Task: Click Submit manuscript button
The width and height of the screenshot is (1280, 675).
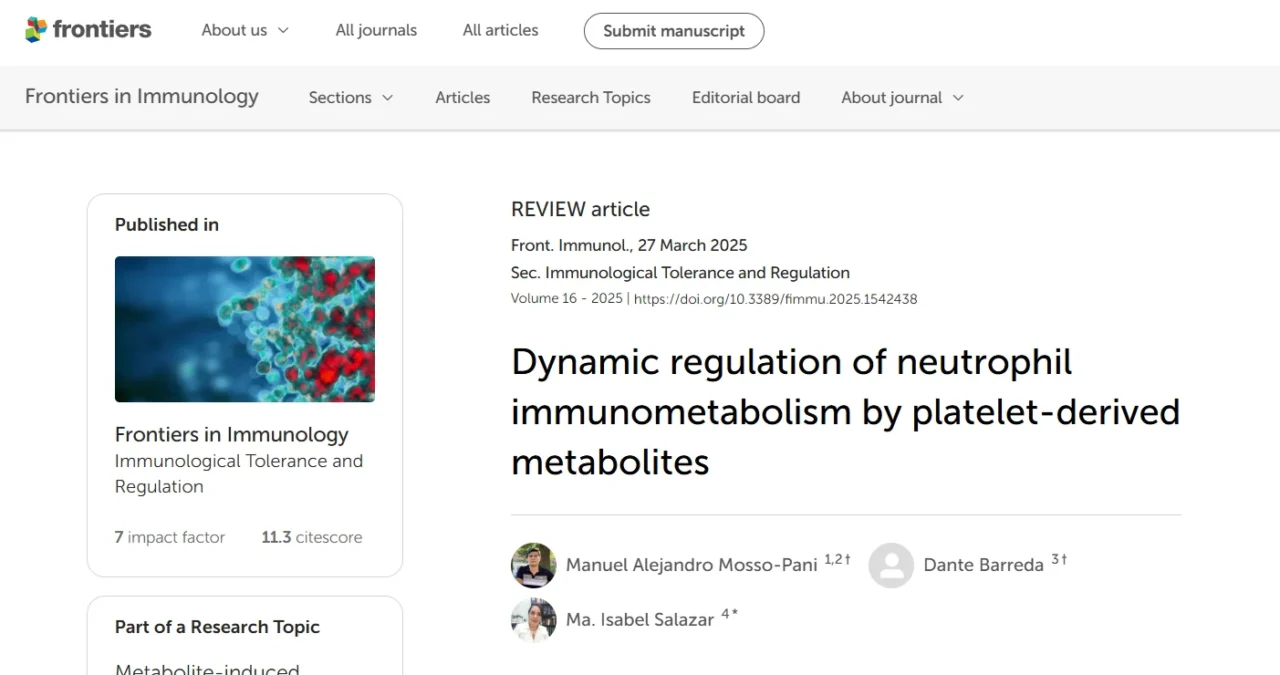Action: click(x=674, y=31)
